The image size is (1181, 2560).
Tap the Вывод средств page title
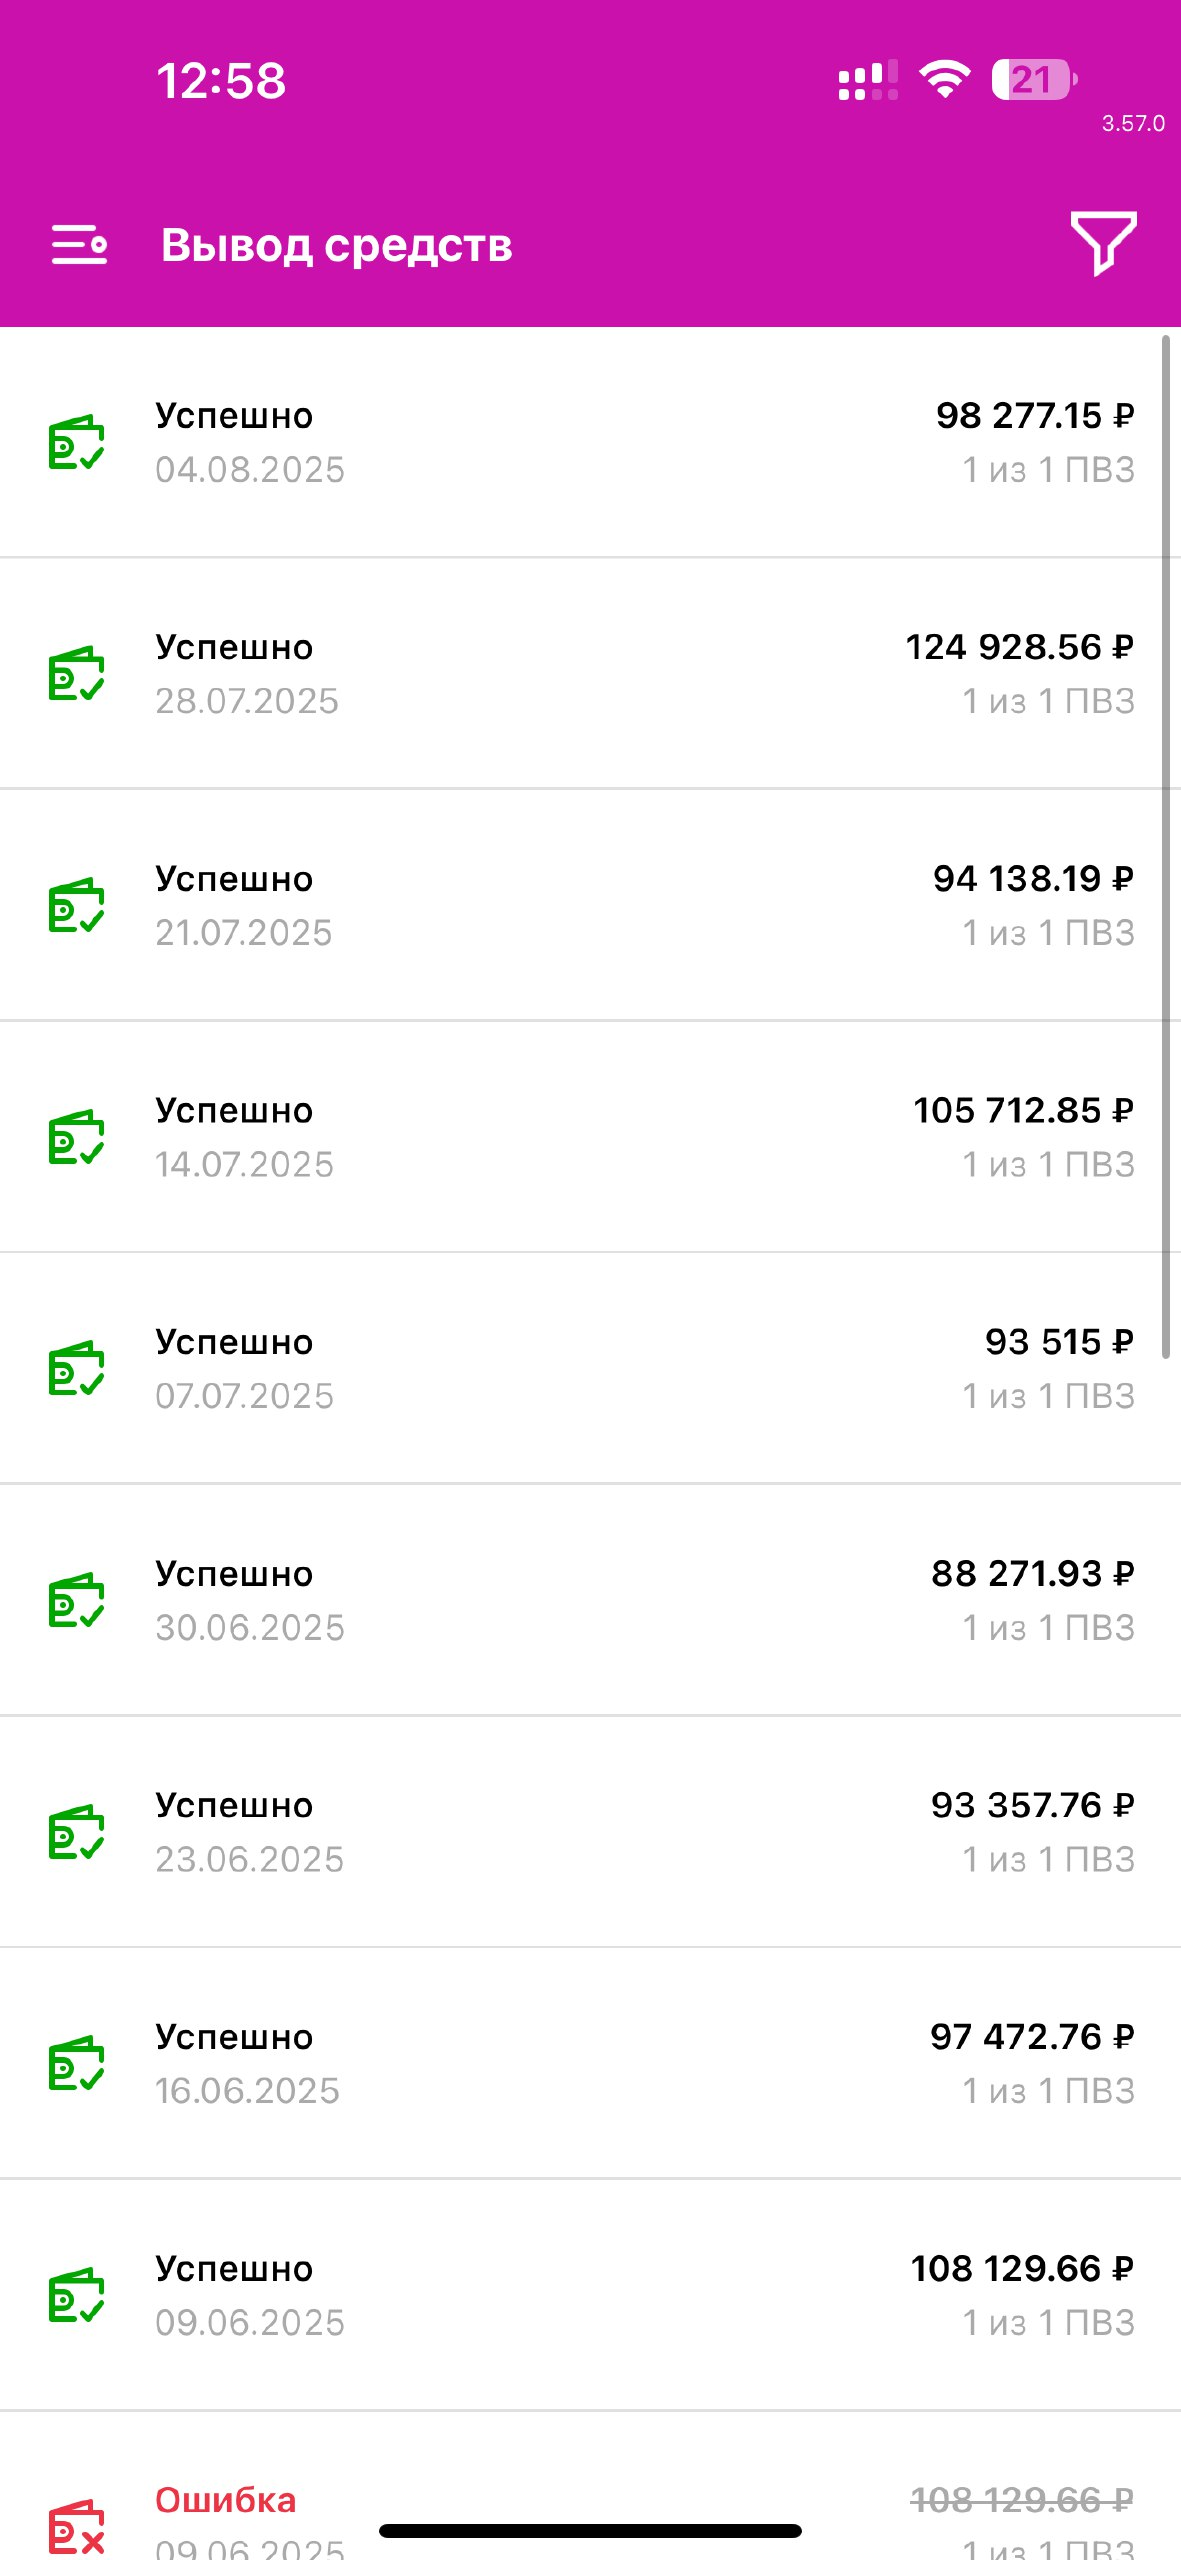tap(337, 246)
